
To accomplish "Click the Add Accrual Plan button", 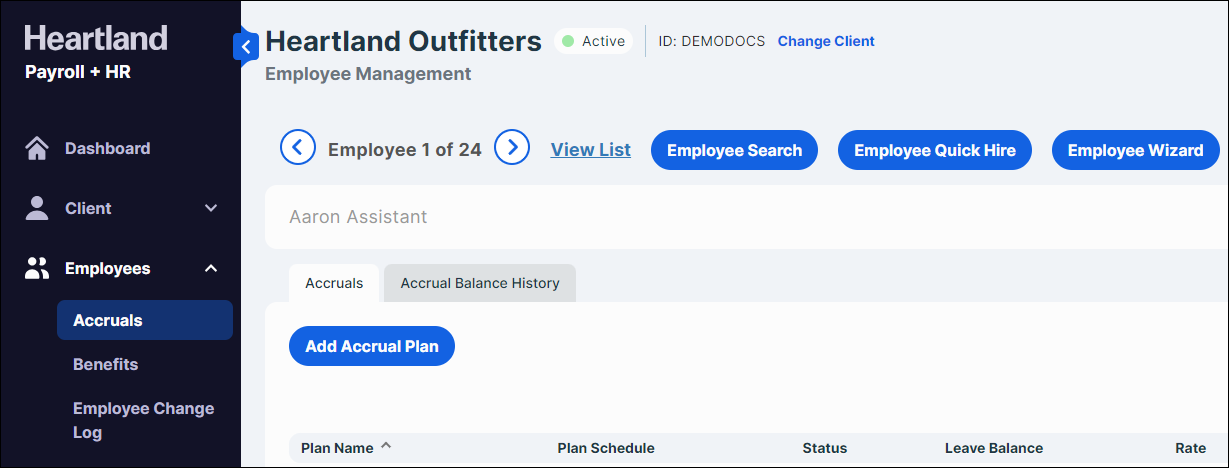I will coord(372,346).
